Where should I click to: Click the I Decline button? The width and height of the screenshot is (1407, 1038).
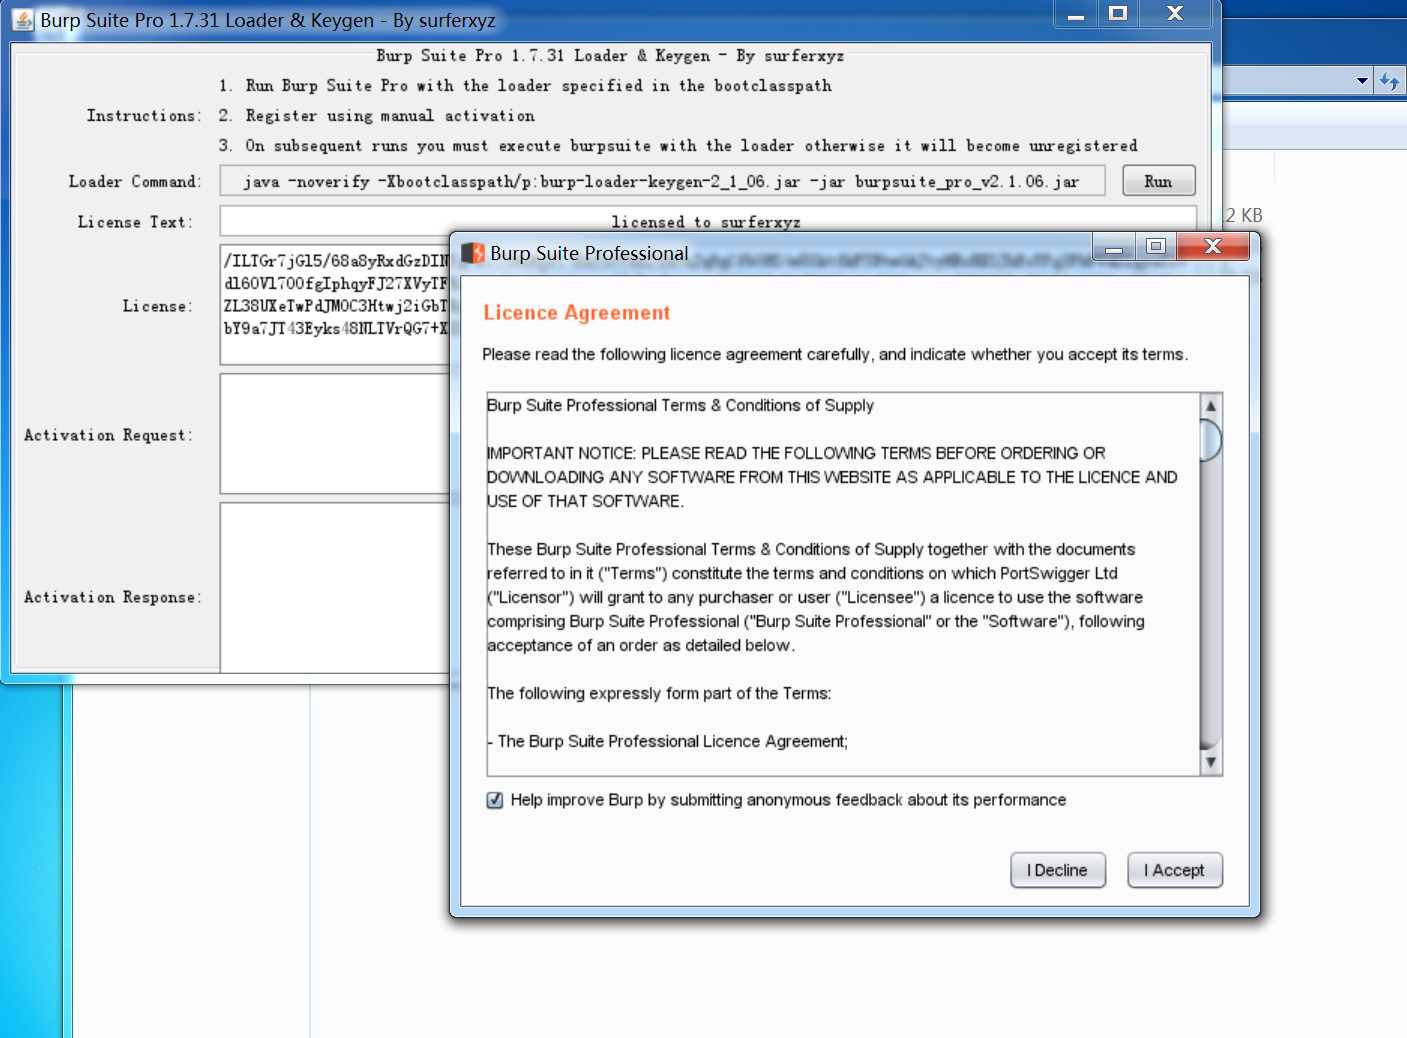[1058, 870]
